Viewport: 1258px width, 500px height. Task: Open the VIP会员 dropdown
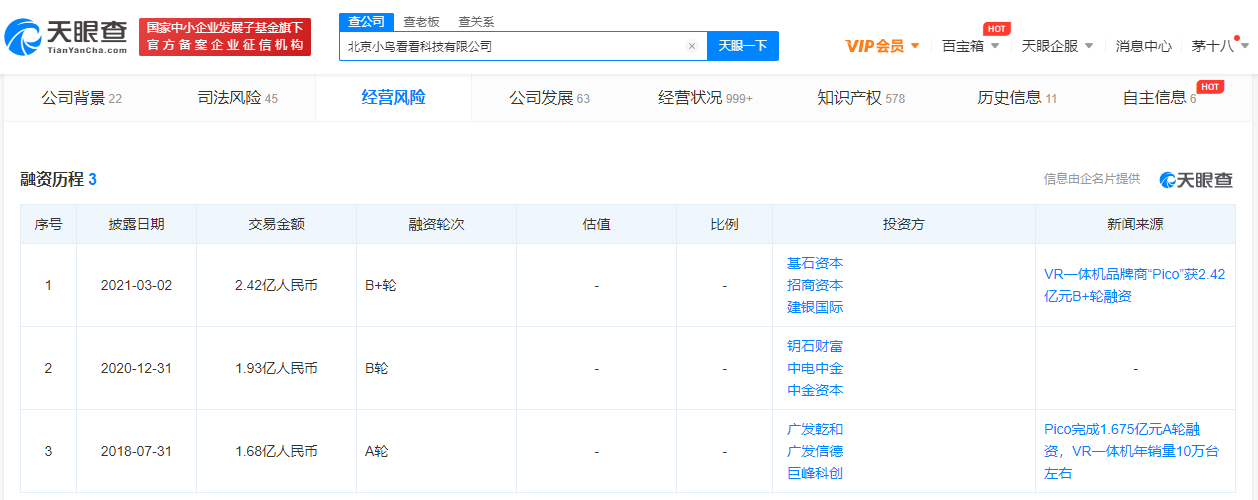(882, 46)
